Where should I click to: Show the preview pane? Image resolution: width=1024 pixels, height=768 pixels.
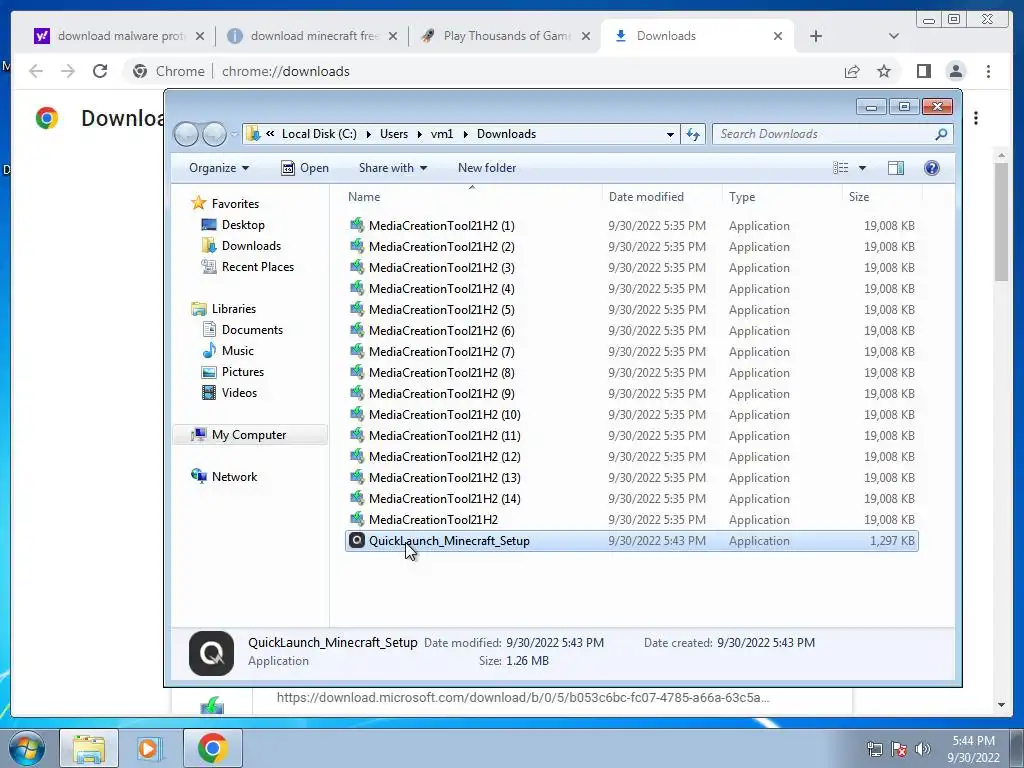click(x=896, y=168)
